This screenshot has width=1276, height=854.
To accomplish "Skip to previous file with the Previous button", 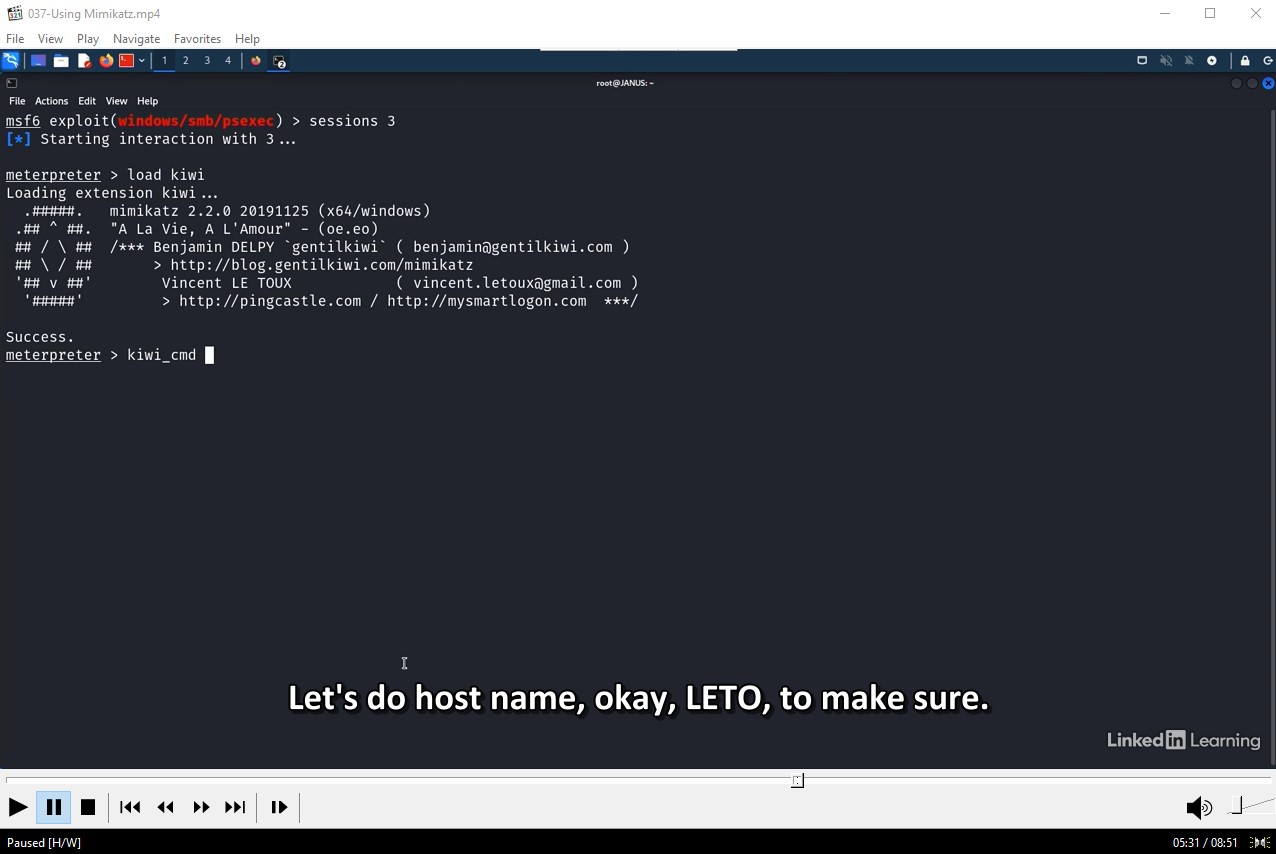I will (130, 807).
